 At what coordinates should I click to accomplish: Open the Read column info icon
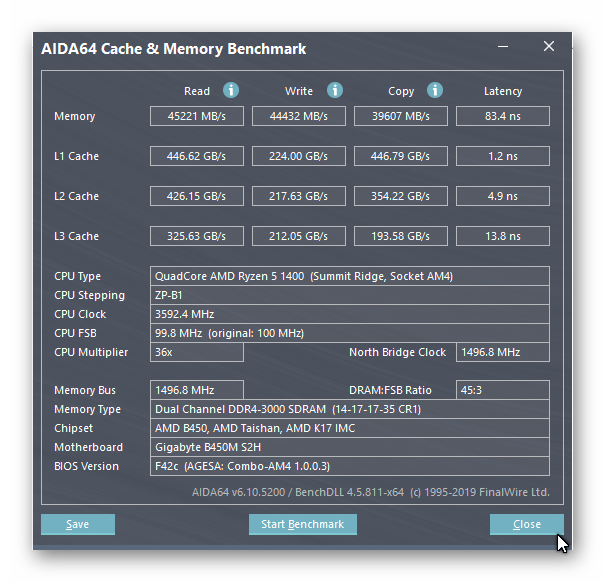click(231, 90)
